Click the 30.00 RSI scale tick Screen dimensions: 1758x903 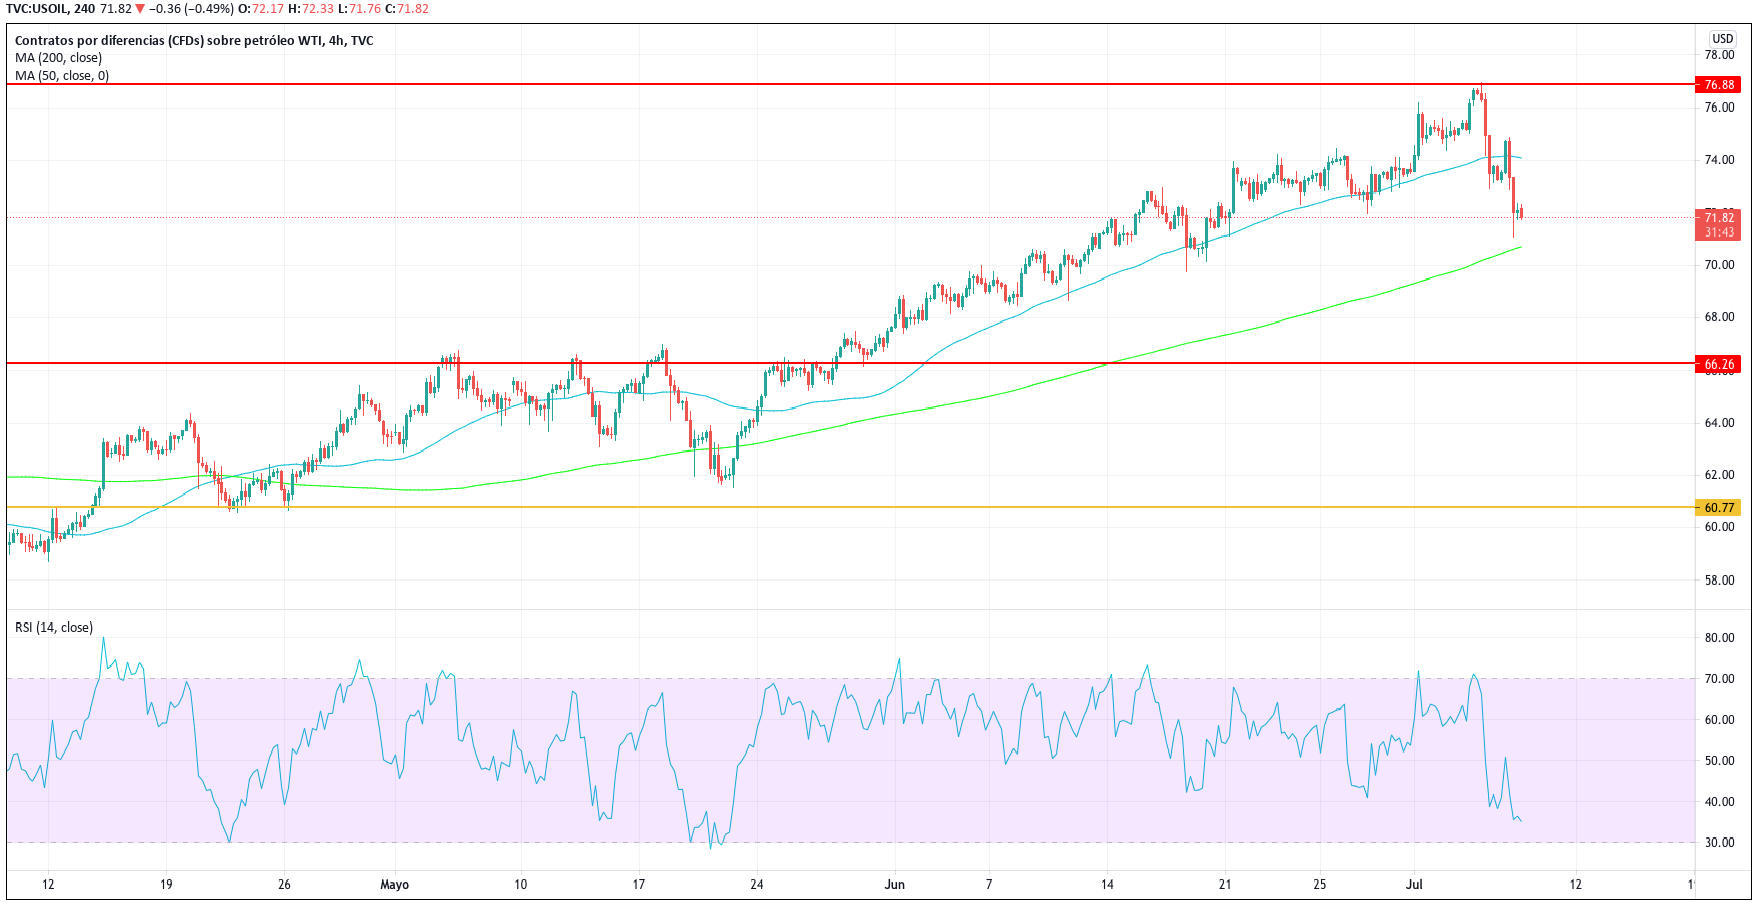pyautogui.click(x=1719, y=843)
